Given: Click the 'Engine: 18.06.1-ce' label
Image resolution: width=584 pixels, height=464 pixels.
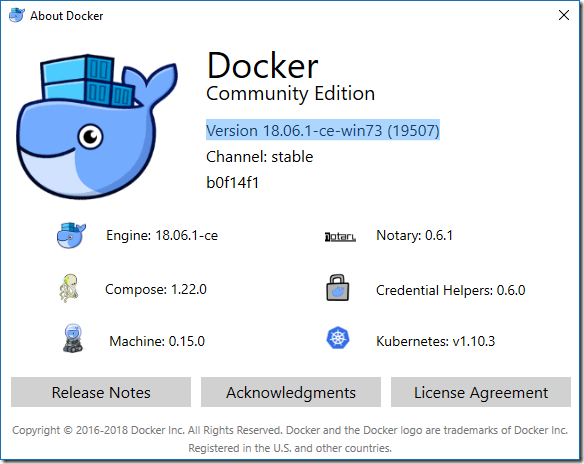Looking at the screenshot, I should 162,235.
